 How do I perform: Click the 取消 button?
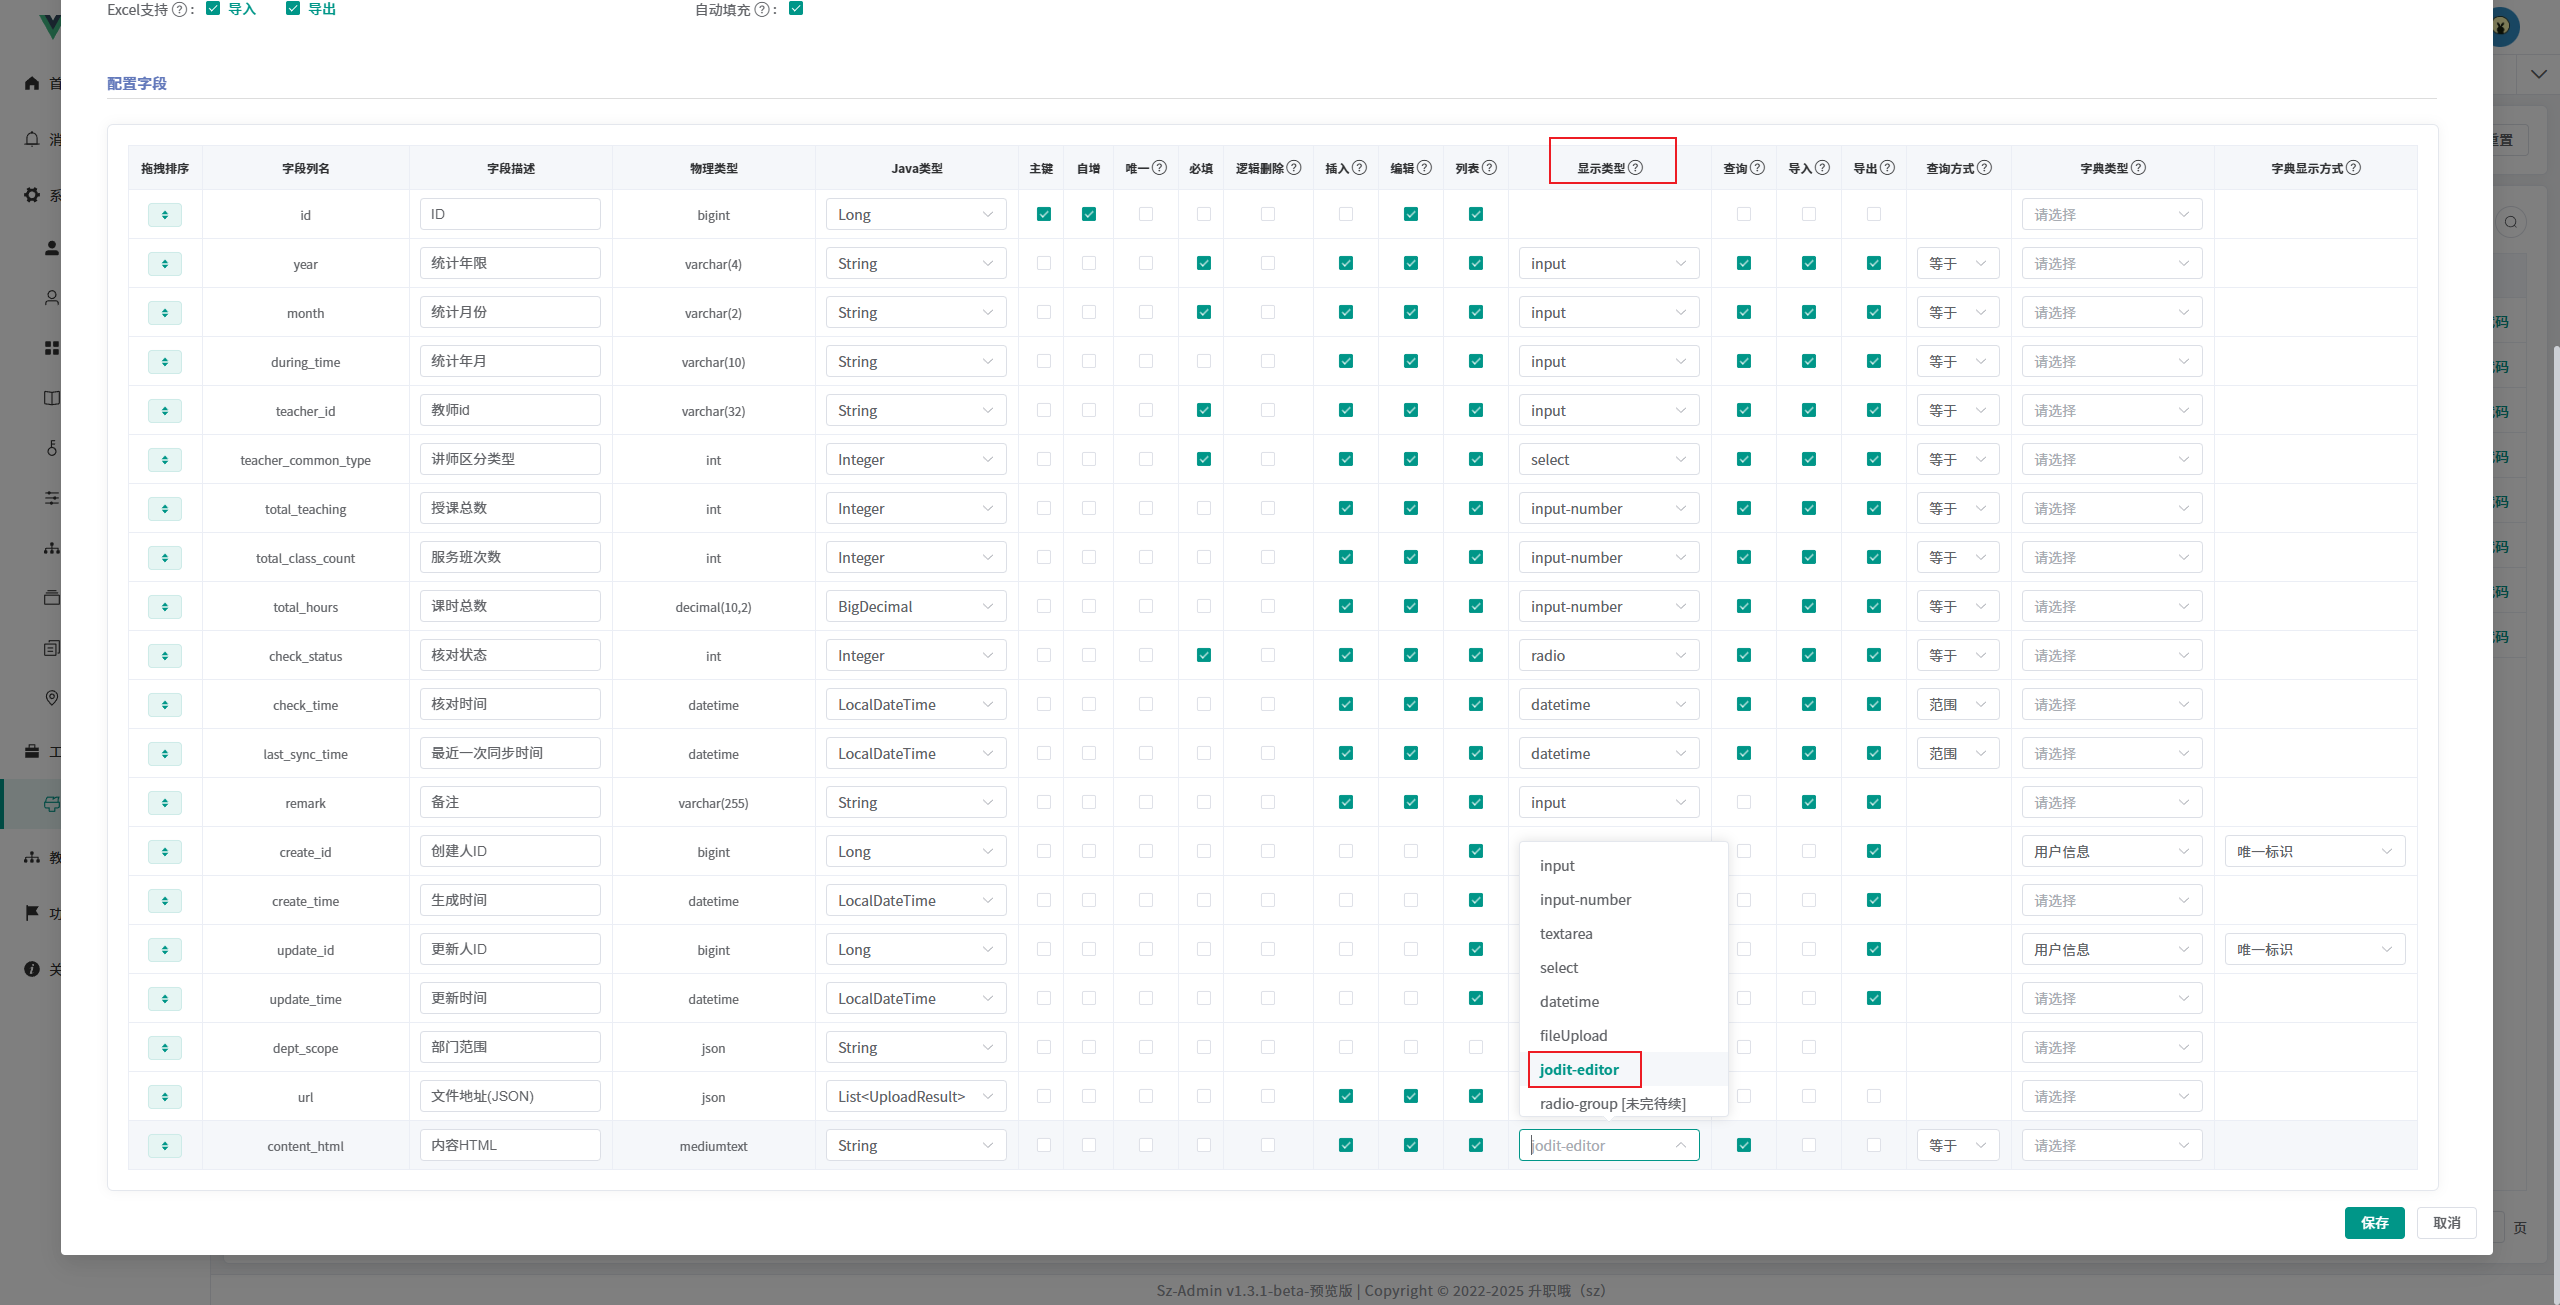[2446, 1223]
